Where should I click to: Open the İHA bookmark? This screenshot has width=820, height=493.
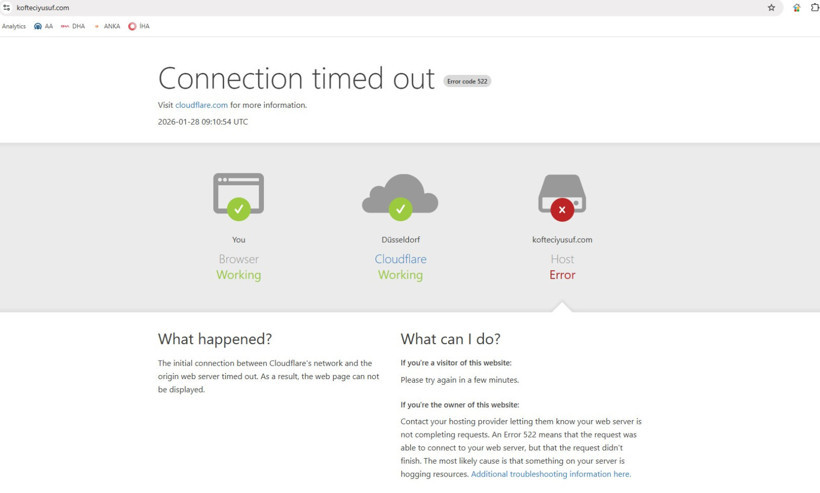[x=138, y=27]
